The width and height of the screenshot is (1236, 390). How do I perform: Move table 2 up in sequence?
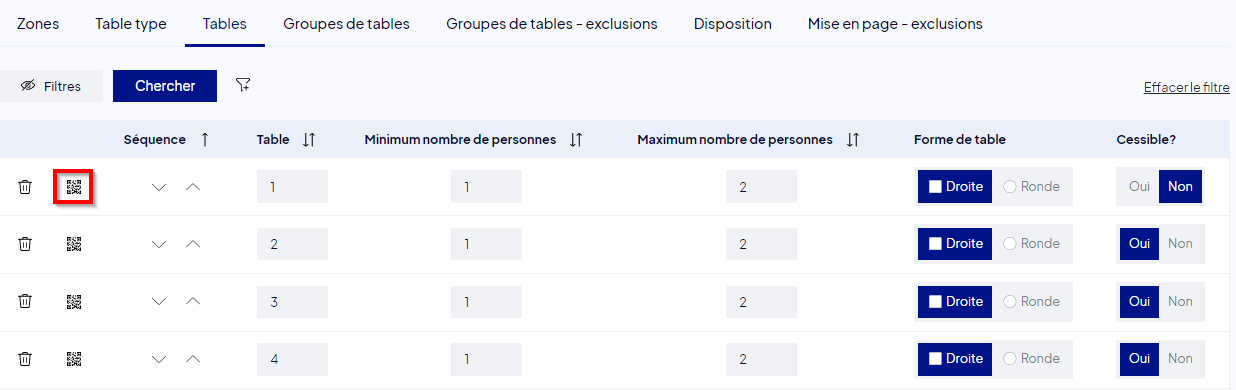pyautogui.click(x=193, y=244)
